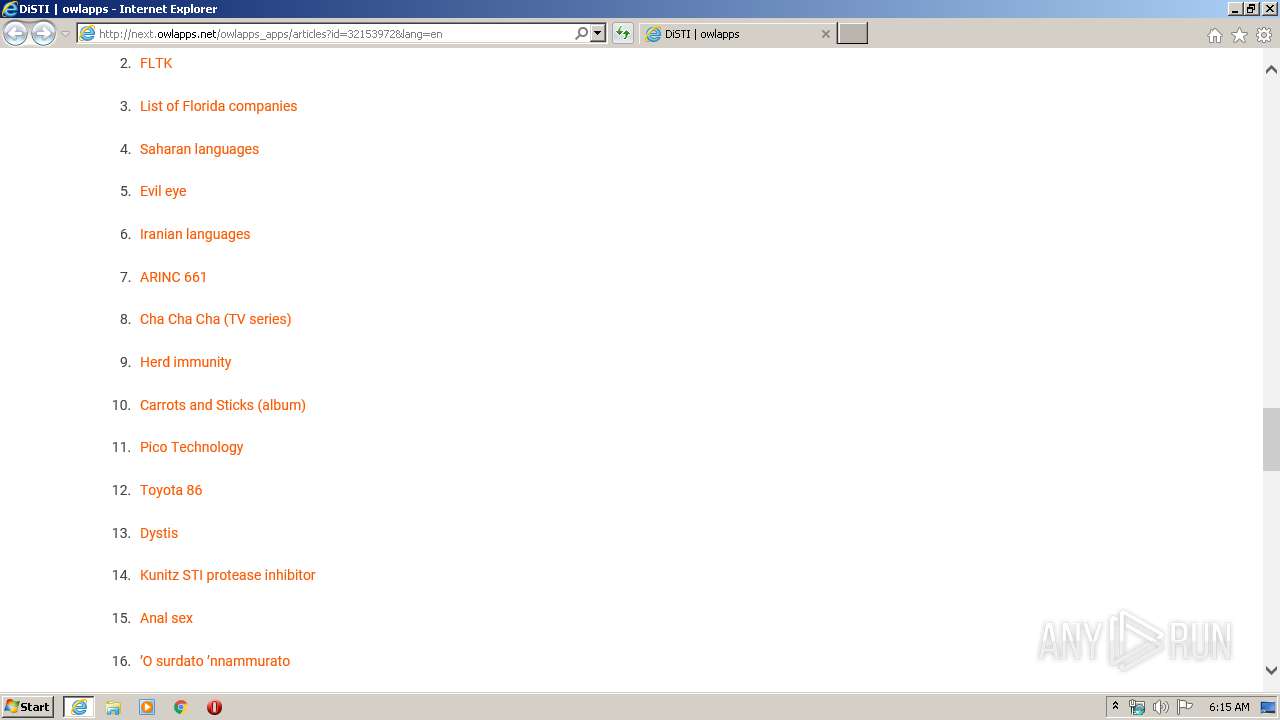Click the volume speaker tray icon
The height and width of the screenshot is (720, 1280).
[1161, 707]
